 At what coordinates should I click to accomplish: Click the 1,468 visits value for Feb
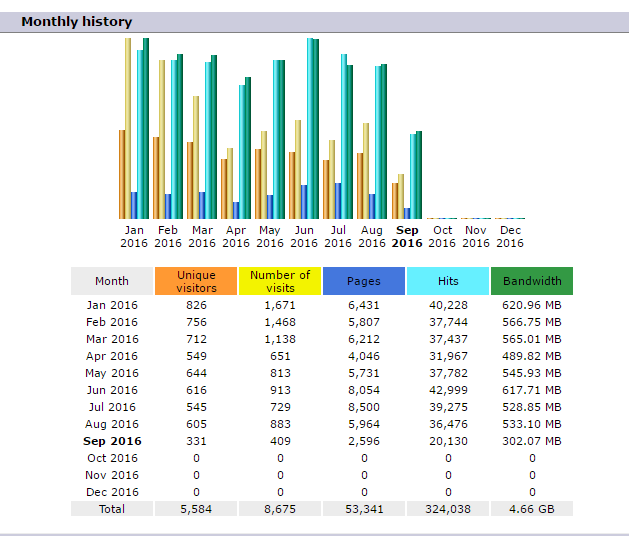coord(280,322)
